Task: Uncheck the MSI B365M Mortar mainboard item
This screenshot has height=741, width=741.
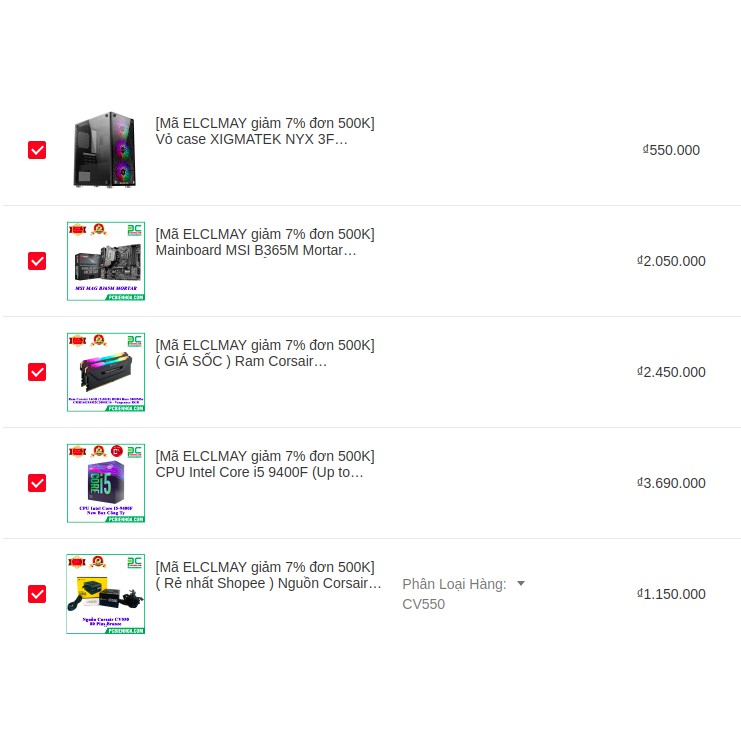Action: 37,261
